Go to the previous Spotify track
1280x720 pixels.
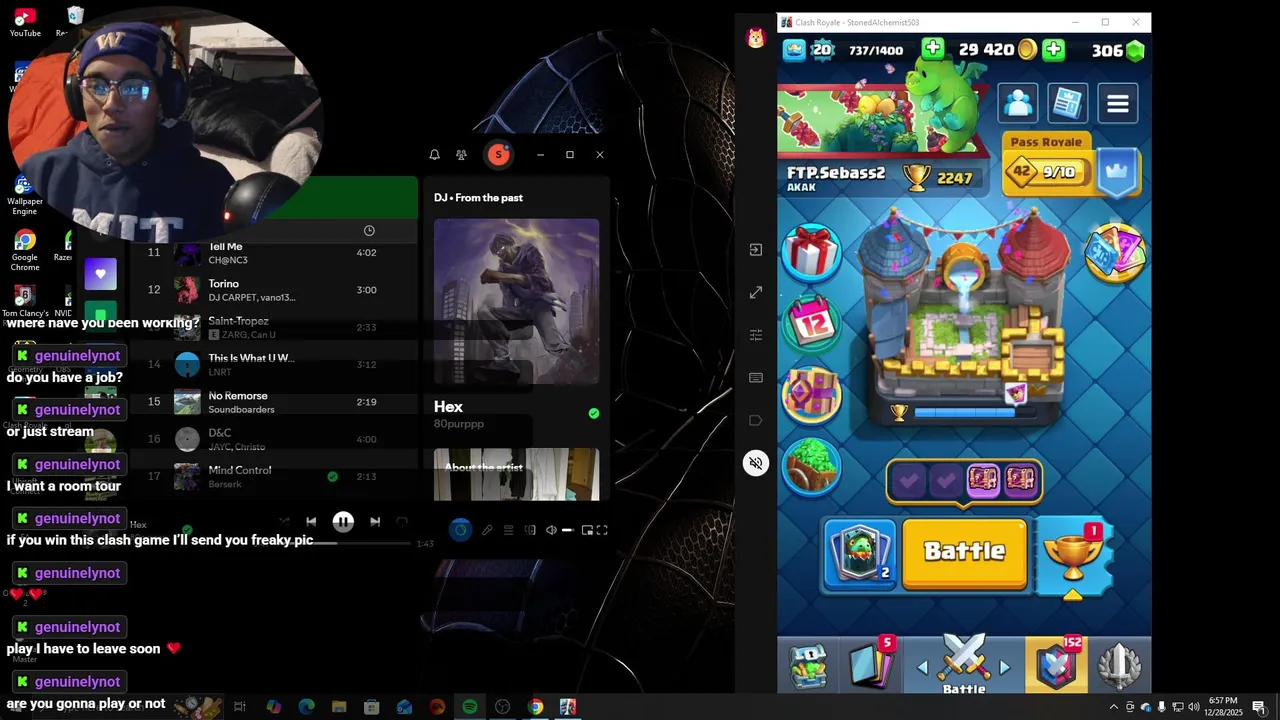click(311, 521)
